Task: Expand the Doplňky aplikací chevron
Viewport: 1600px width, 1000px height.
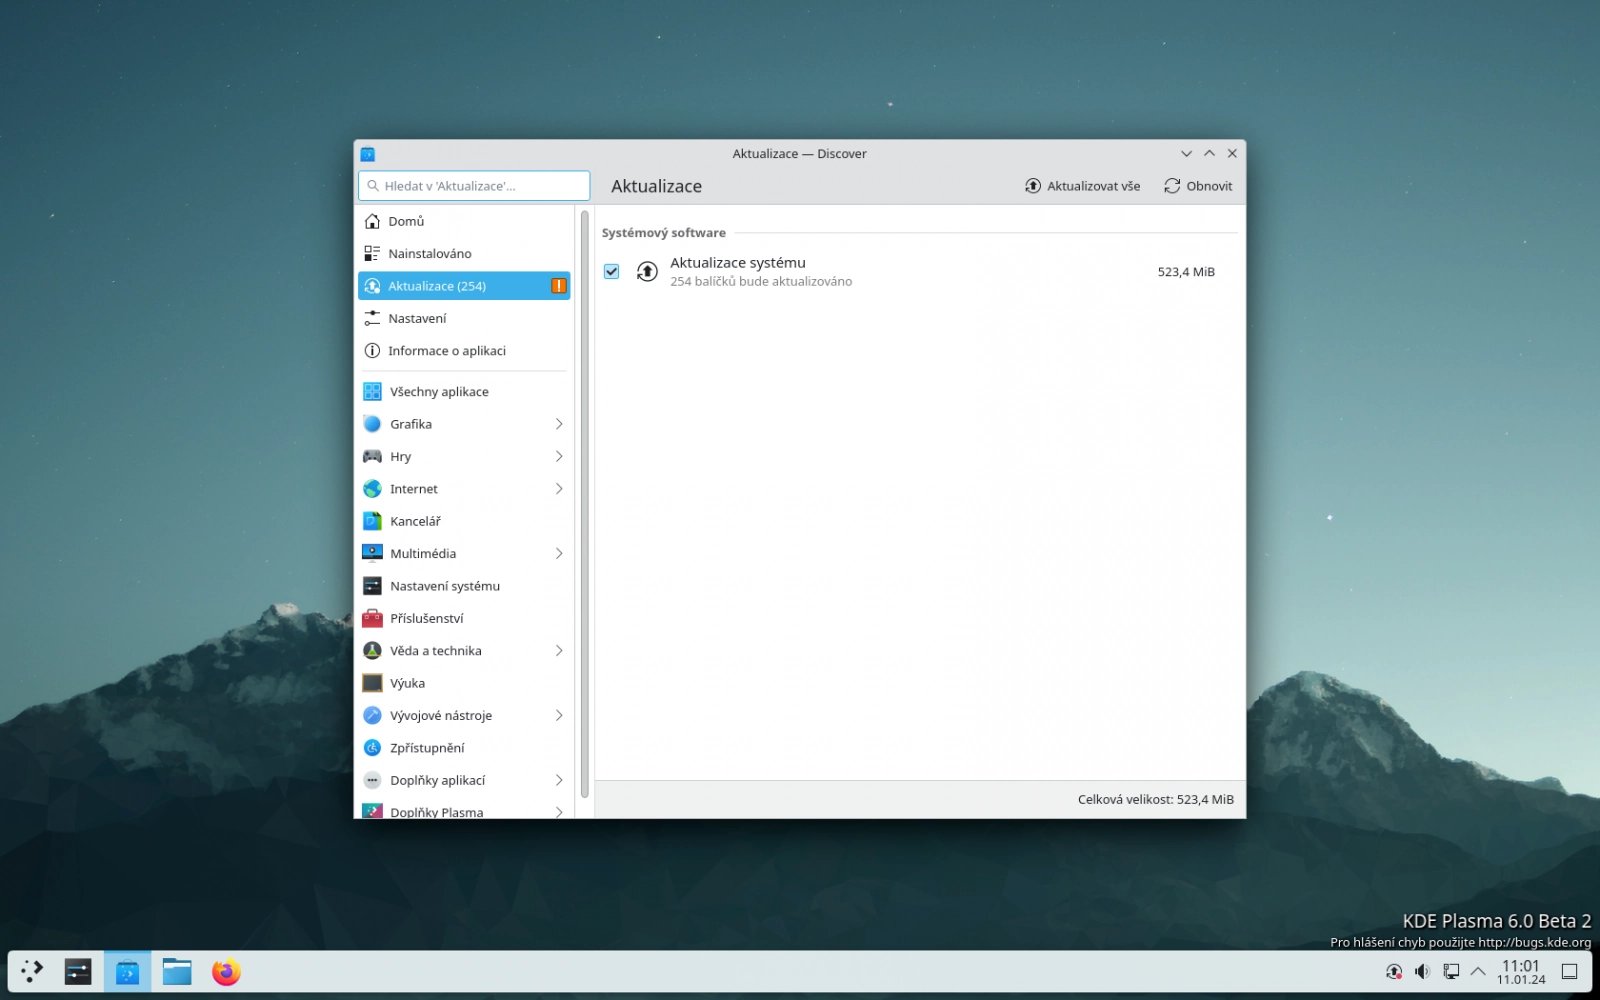Action: (559, 780)
